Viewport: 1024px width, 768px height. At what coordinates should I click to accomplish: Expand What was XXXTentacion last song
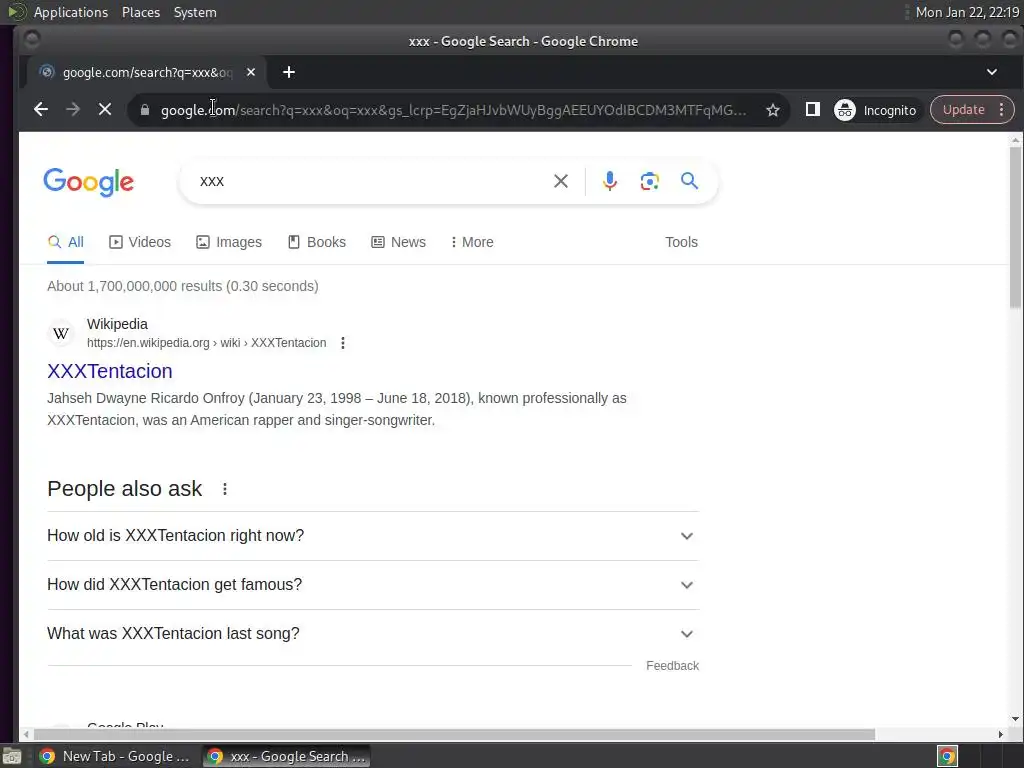click(x=373, y=633)
